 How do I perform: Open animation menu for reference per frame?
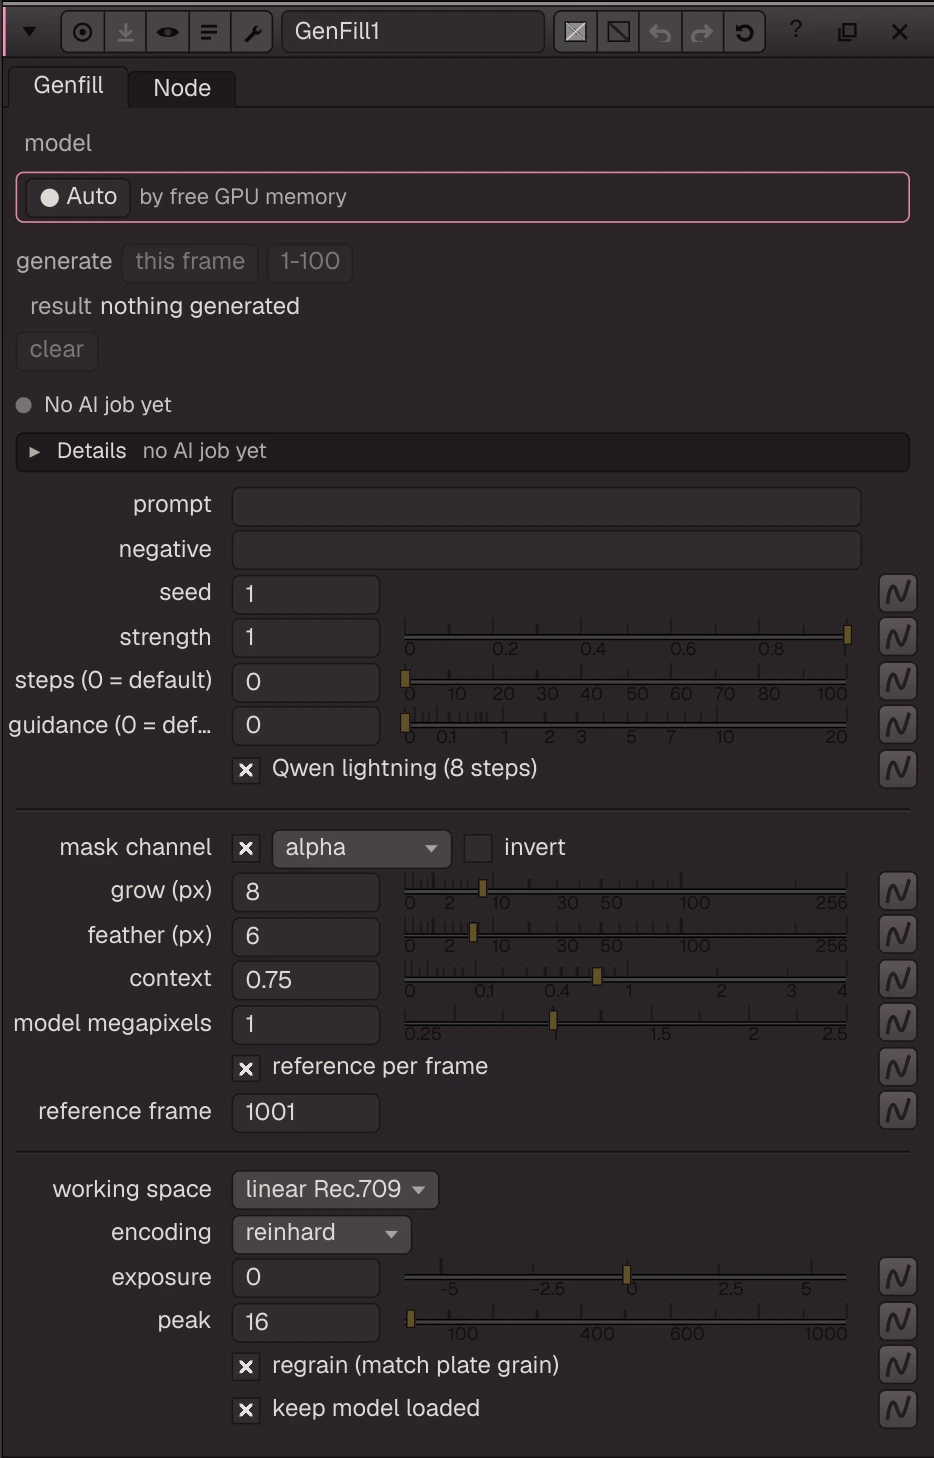pos(898,1067)
